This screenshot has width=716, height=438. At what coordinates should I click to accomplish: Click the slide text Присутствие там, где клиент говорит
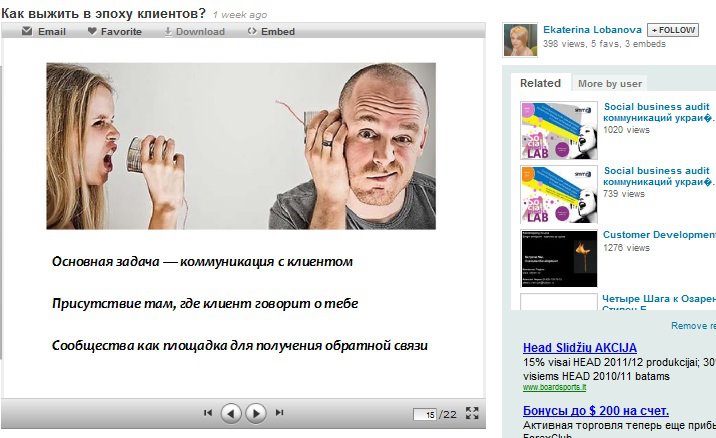coord(205,303)
